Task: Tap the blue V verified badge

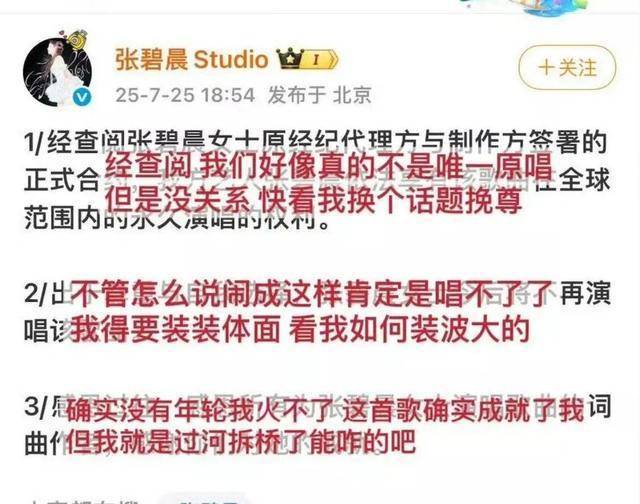Action: tap(82, 97)
